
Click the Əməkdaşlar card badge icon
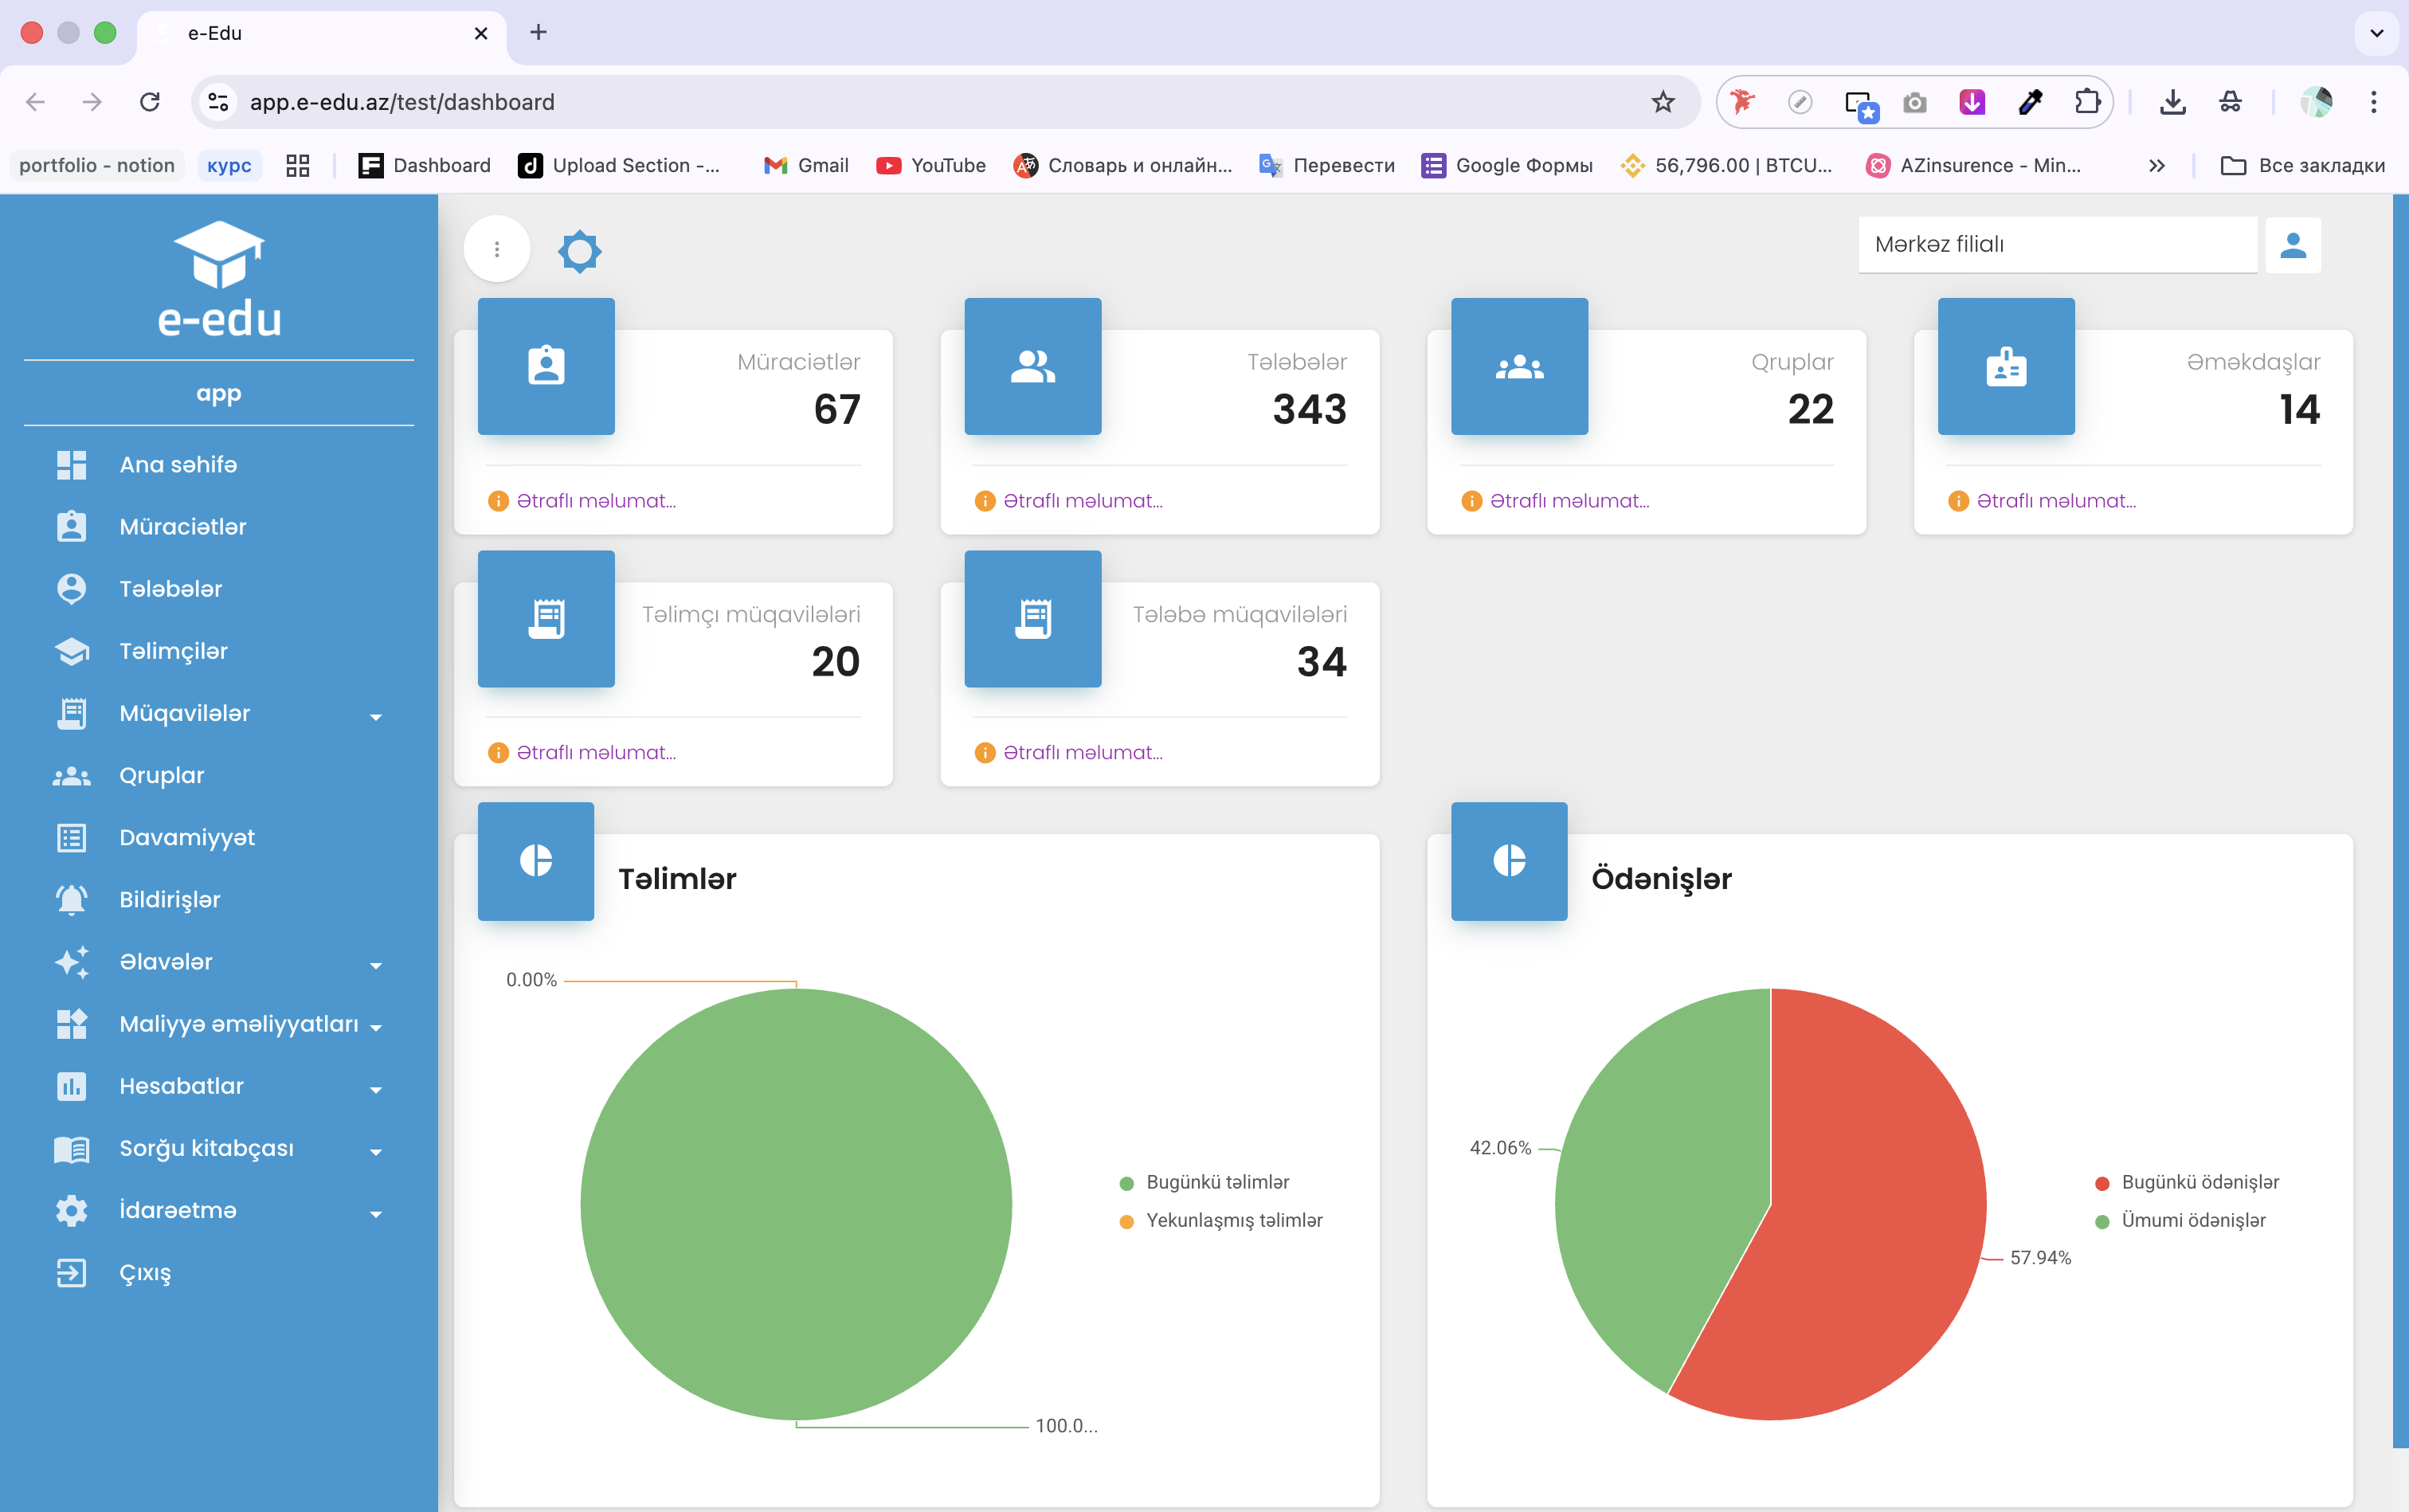2006,366
